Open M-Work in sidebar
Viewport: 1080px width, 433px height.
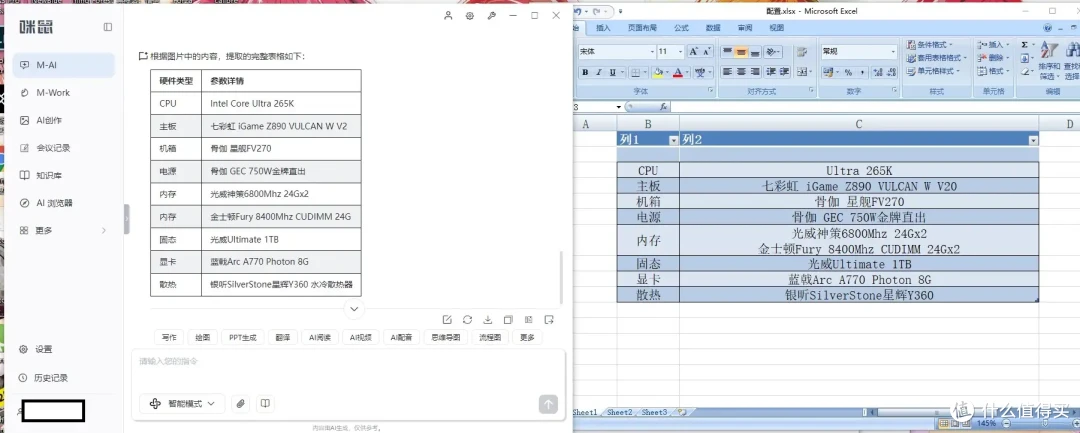(x=63, y=92)
